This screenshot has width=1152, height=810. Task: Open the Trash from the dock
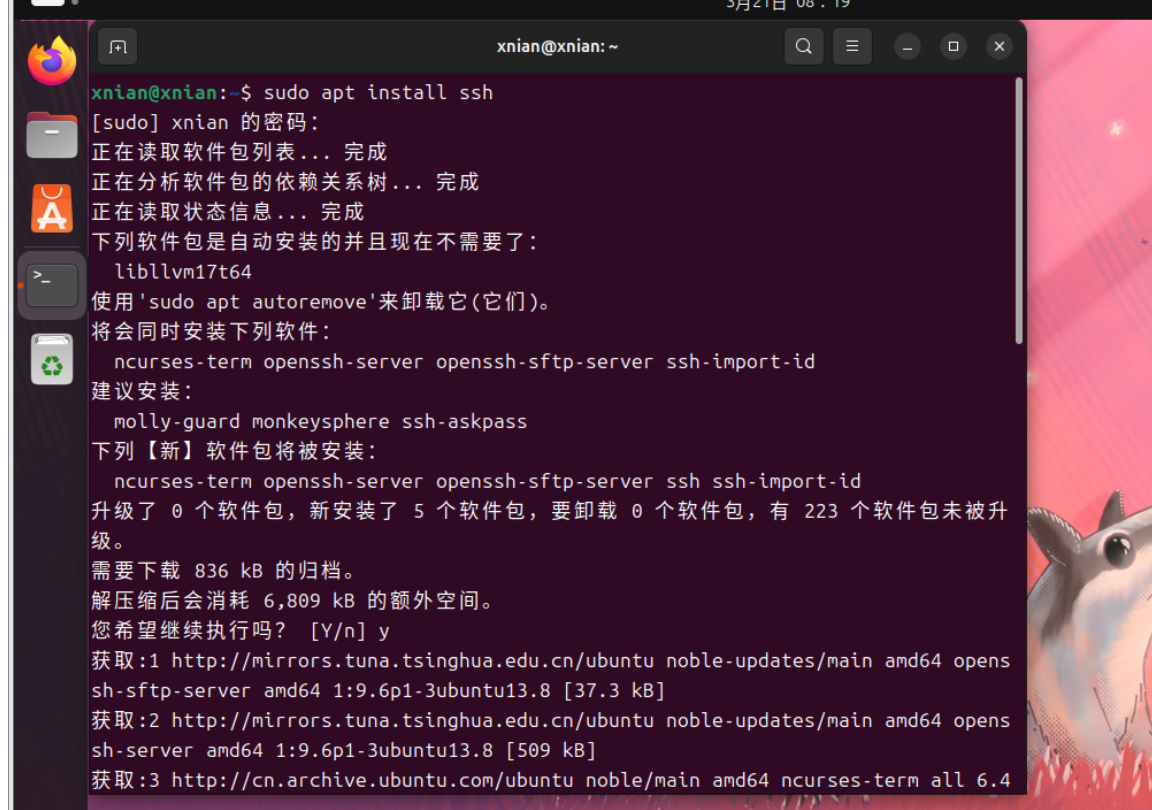52,359
